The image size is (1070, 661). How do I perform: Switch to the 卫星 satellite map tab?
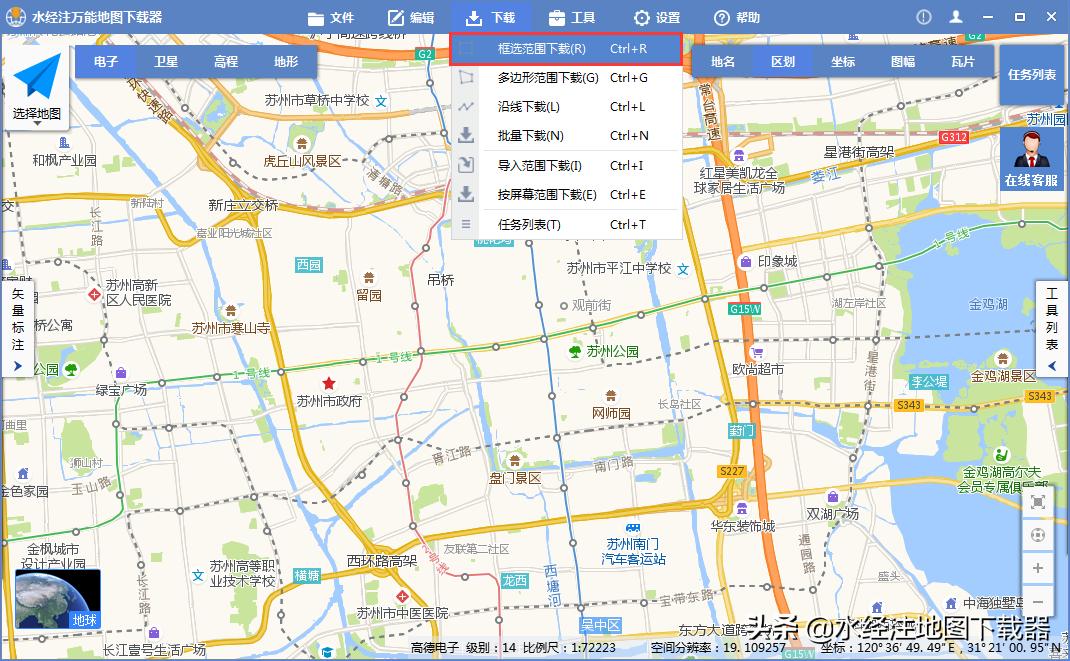pyautogui.click(x=165, y=61)
